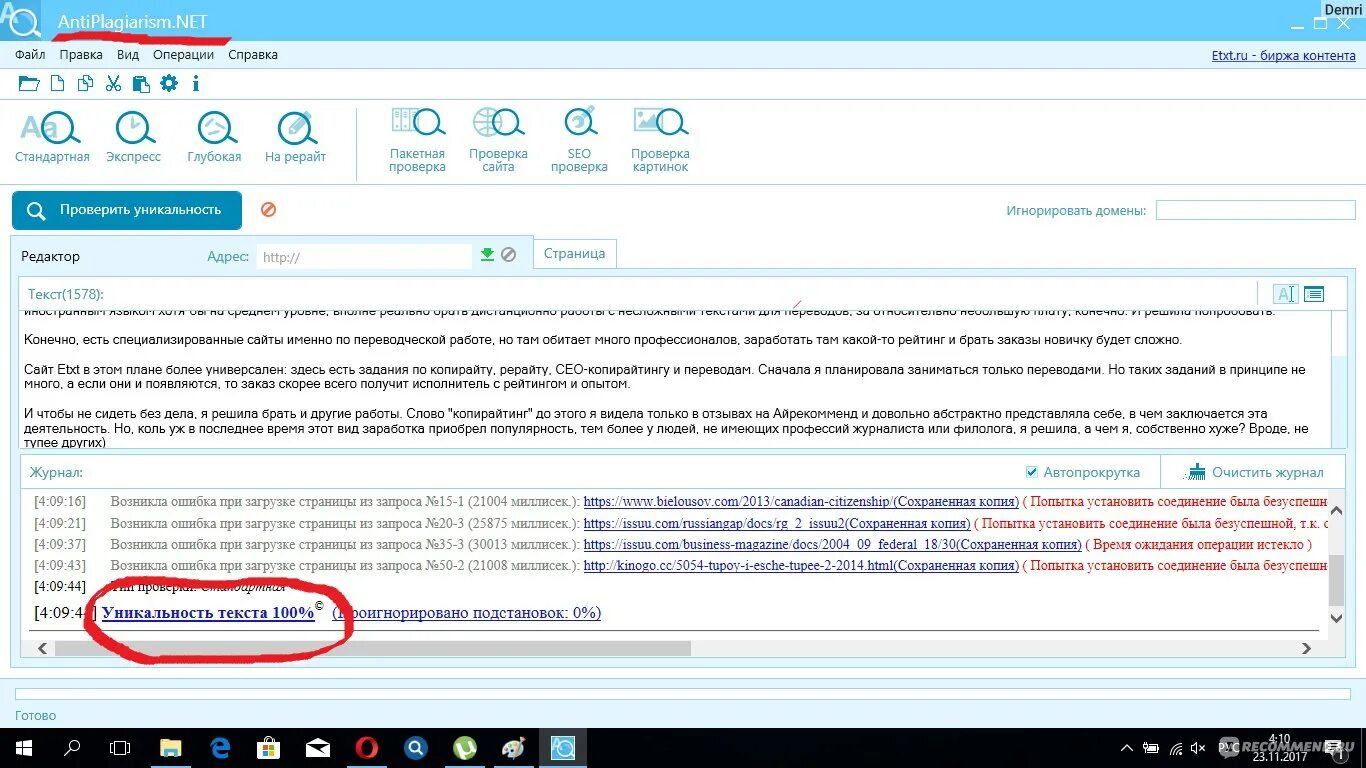Open the Файл menu
Image resolution: width=1366 pixels, height=768 pixels.
coord(30,55)
